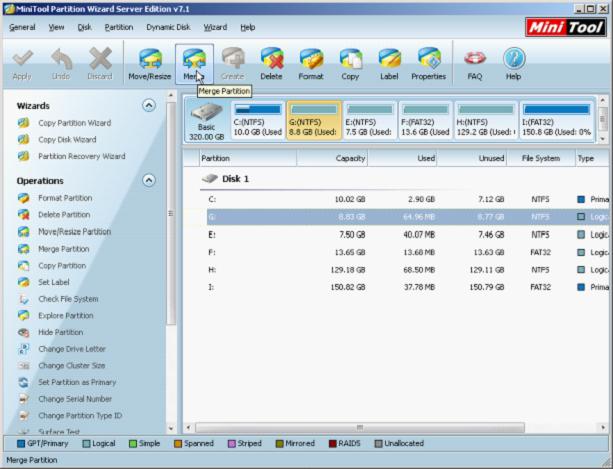This screenshot has height=469, width=613.
Task: Sort by the Used column header
Action: click(402, 158)
